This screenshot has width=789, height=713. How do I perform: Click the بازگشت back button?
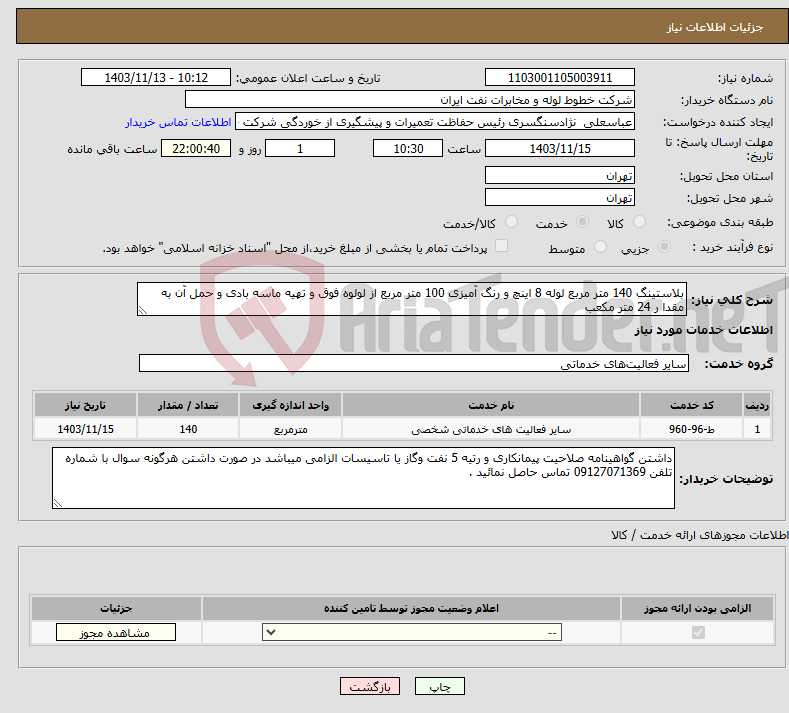pos(370,686)
